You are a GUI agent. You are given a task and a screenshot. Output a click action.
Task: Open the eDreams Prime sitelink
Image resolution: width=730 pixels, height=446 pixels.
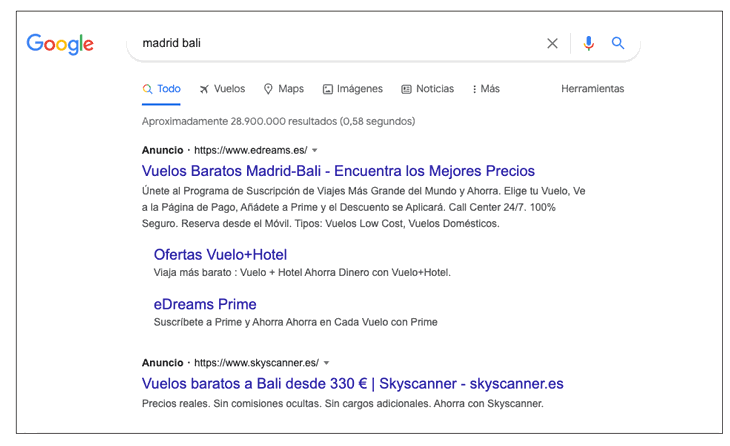205,304
